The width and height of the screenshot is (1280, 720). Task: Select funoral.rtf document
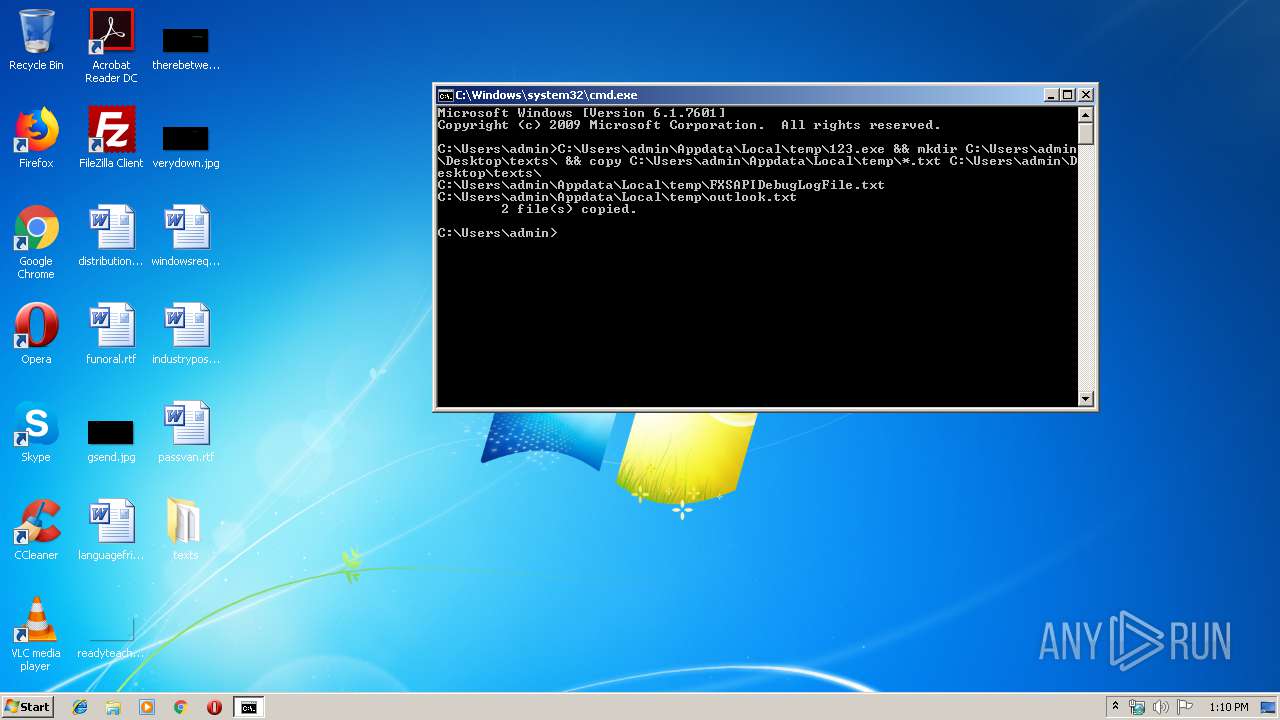pos(111,334)
